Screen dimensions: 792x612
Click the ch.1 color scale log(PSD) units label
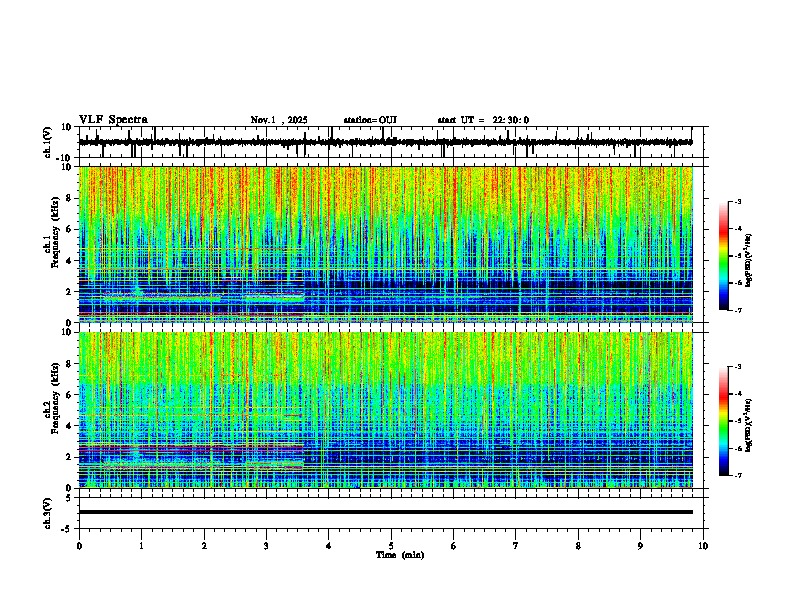coord(749,261)
